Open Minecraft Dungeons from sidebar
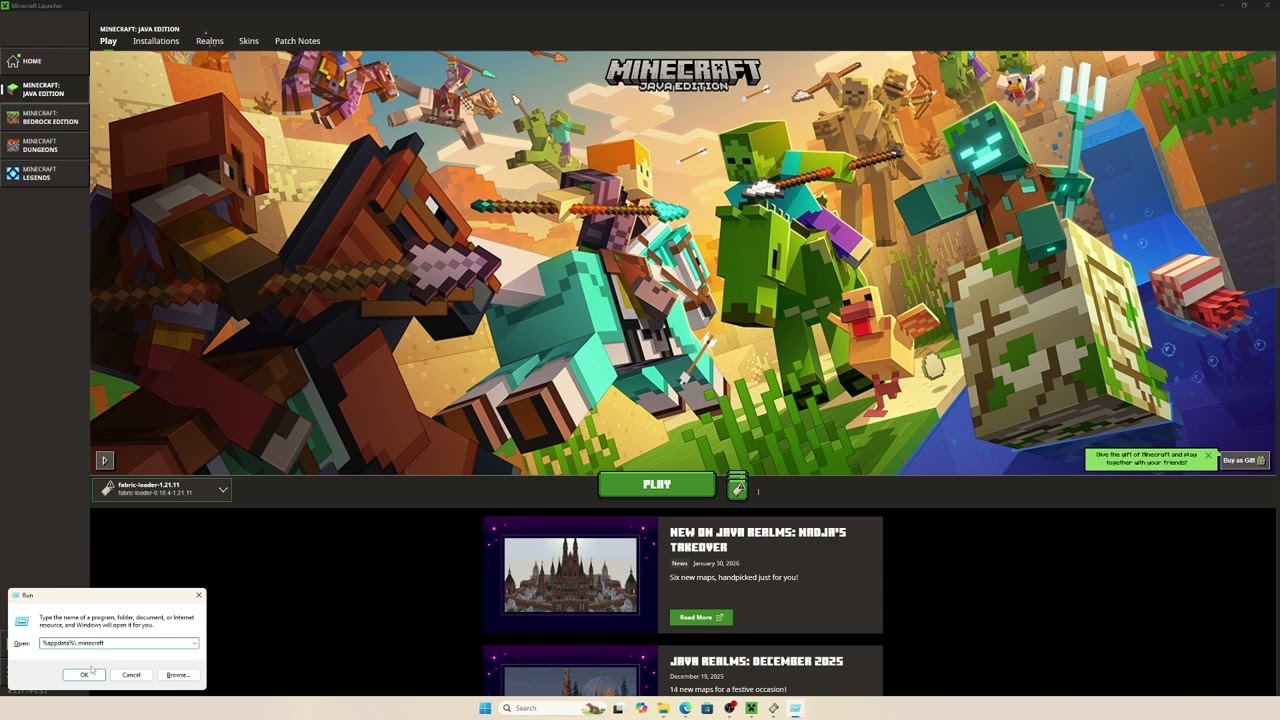This screenshot has width=1280, height=720. [44, 145]
